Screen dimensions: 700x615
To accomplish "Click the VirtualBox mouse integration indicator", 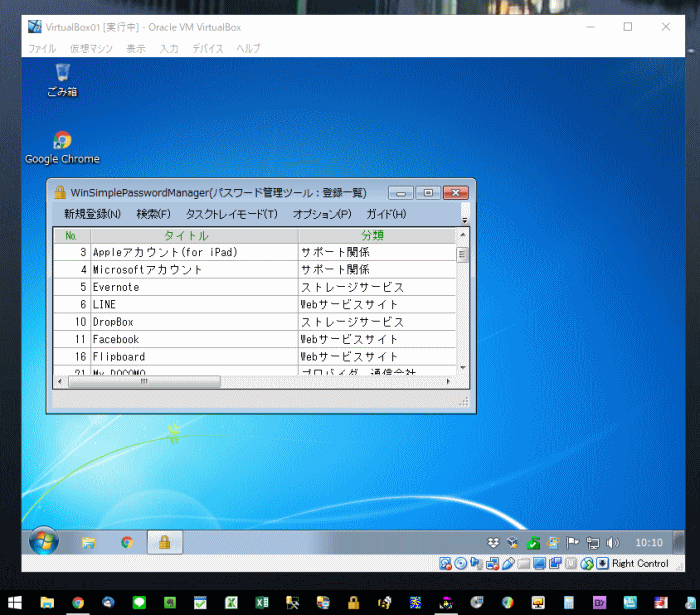I will 587,564.
